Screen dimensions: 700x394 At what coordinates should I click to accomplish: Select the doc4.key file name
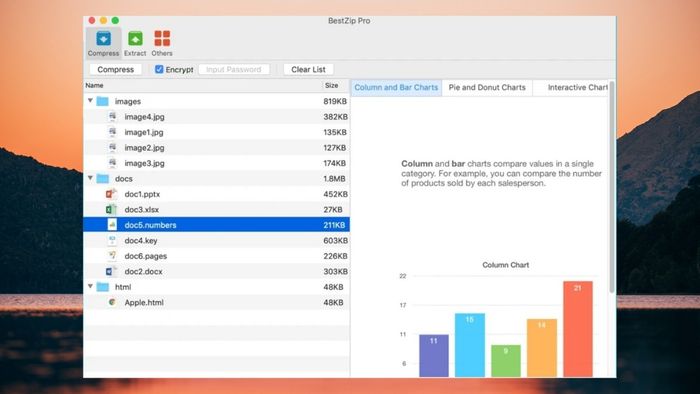tap(141, 241)
